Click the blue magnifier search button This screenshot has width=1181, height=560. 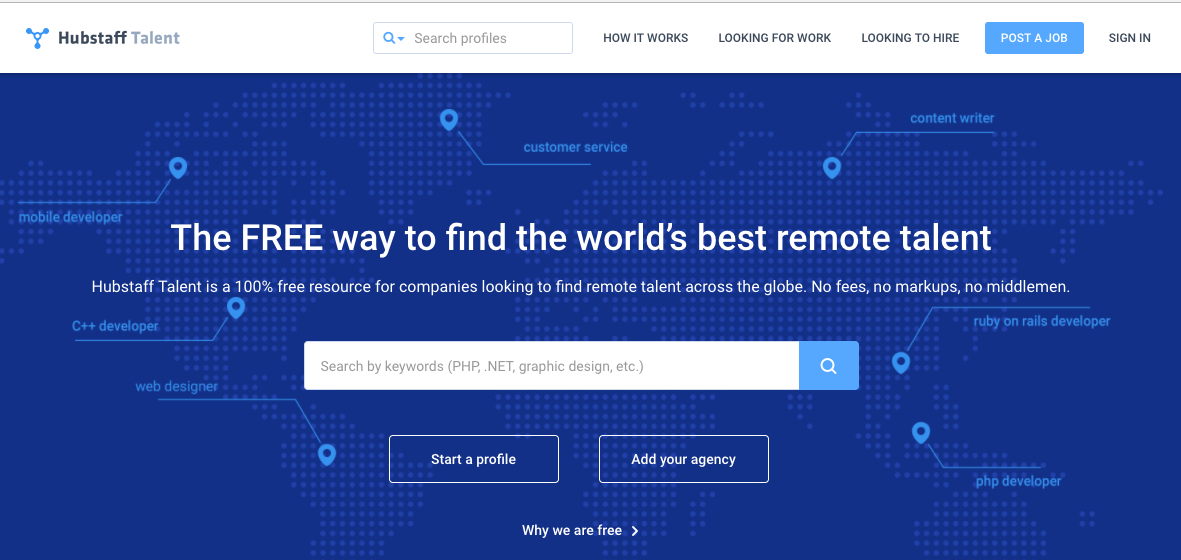(828, 366)
